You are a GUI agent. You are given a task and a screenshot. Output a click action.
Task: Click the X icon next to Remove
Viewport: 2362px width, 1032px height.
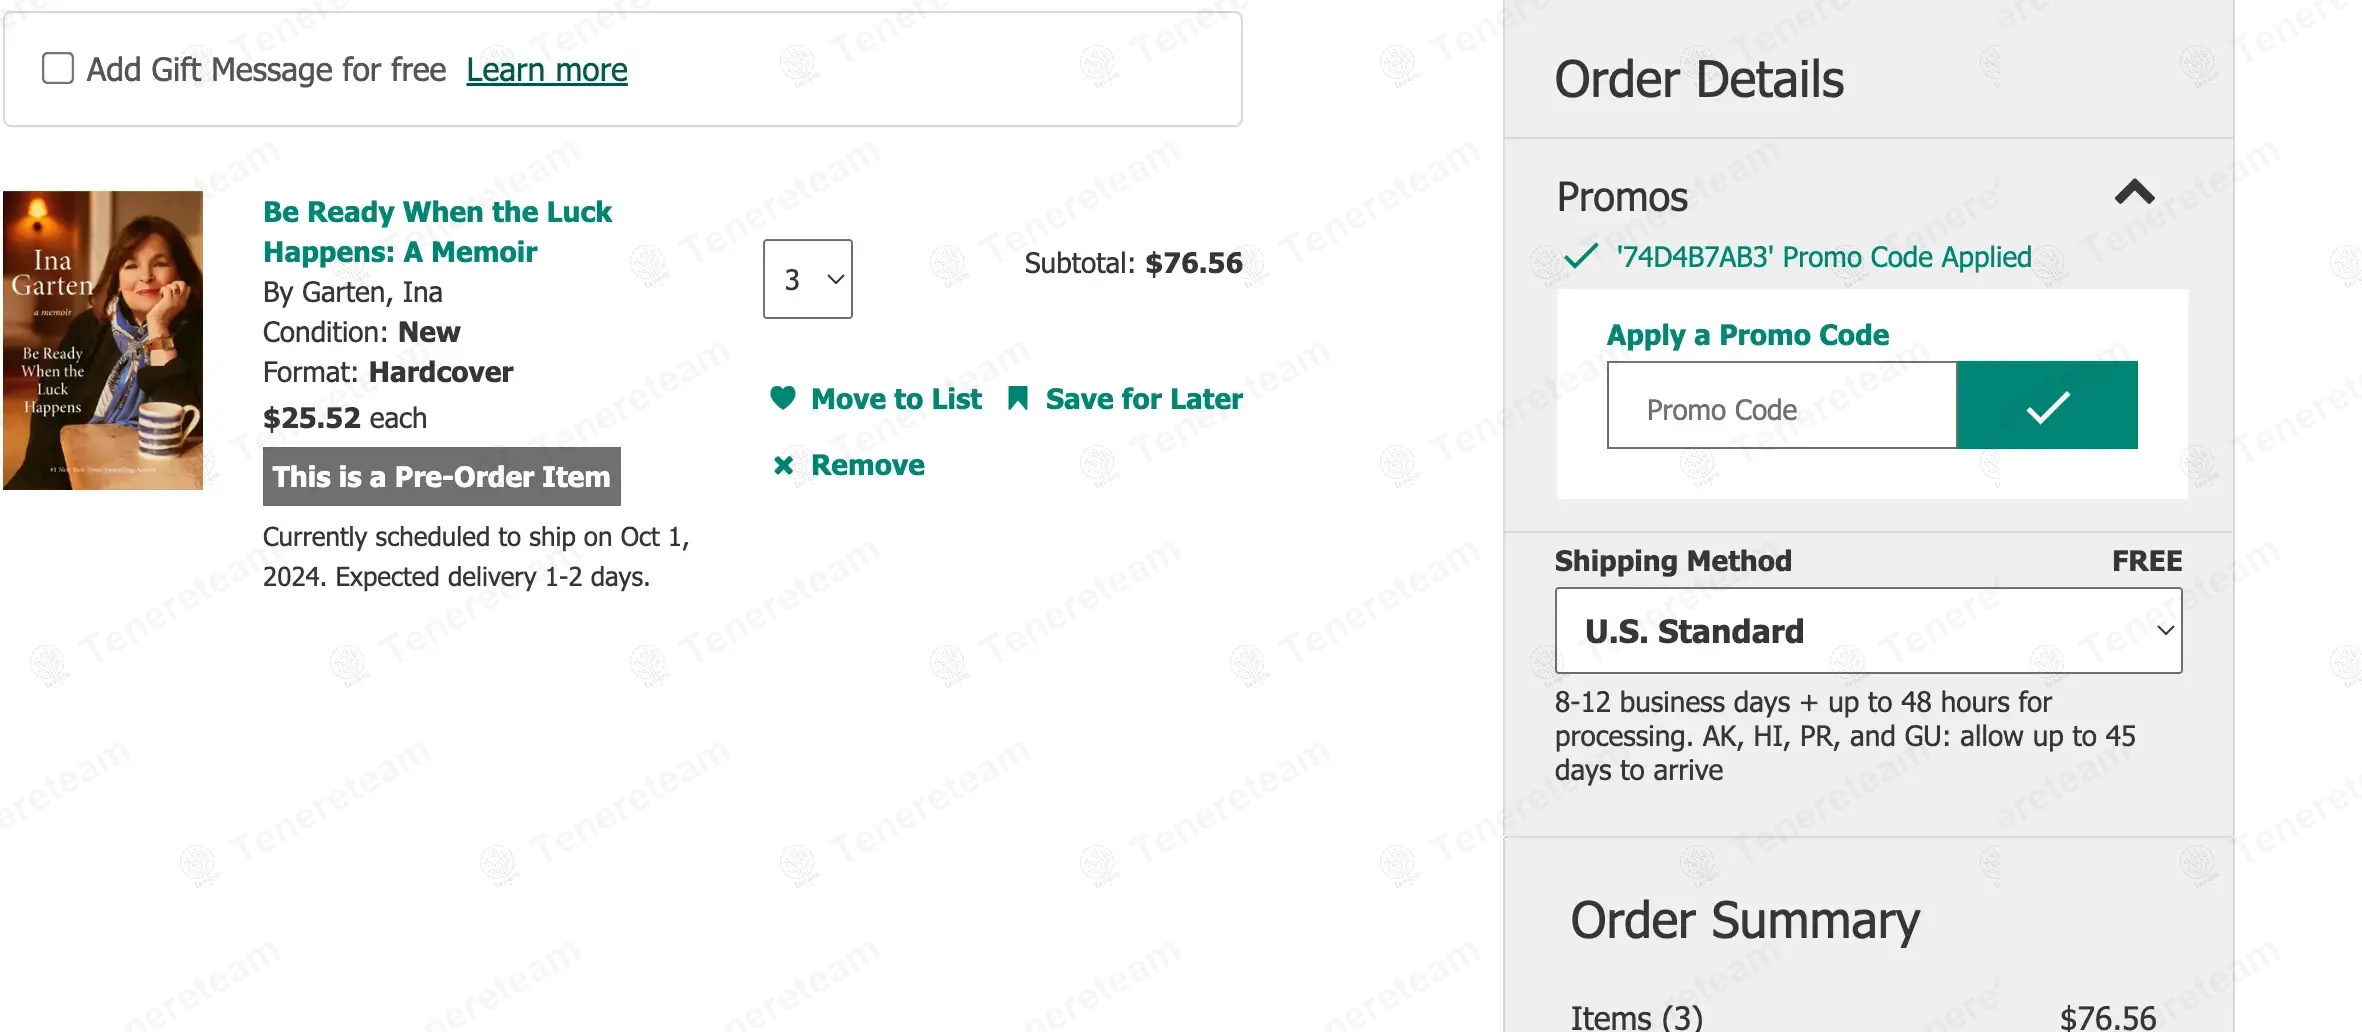coord(783,465)
